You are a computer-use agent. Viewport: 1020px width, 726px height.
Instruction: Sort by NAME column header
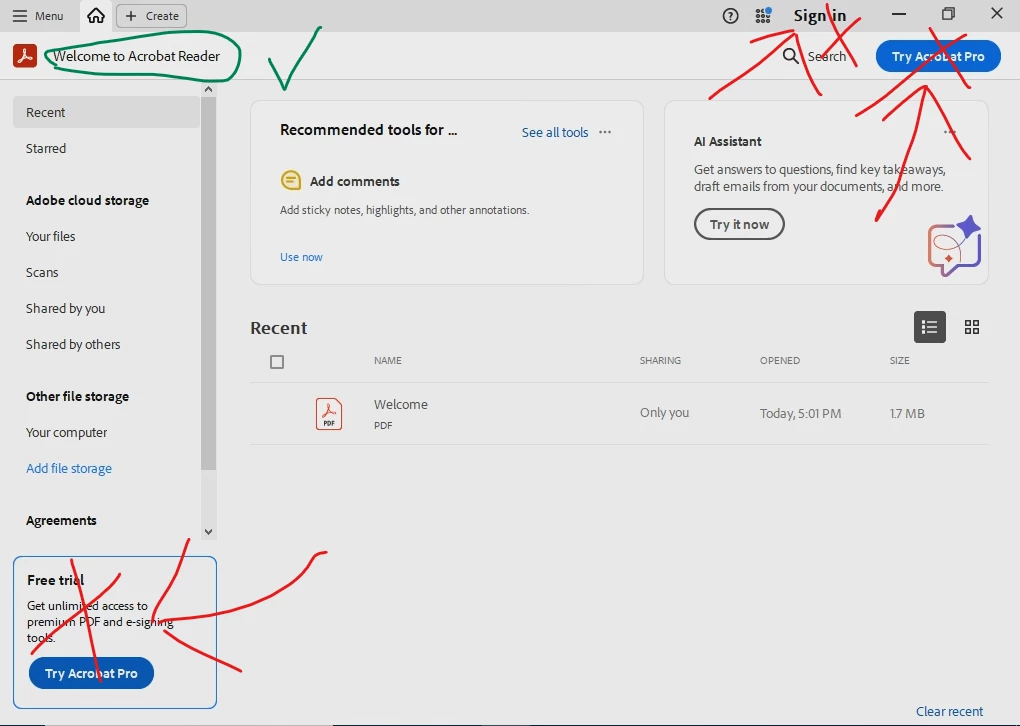(x=388, y=360)
